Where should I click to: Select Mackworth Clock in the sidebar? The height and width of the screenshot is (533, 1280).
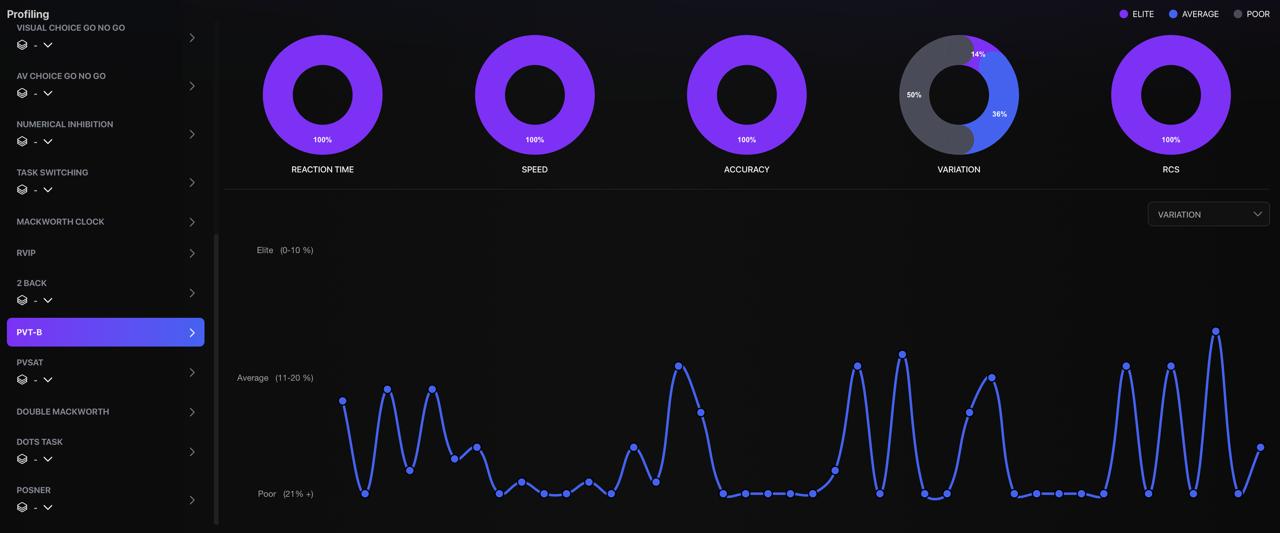(60, 222)
